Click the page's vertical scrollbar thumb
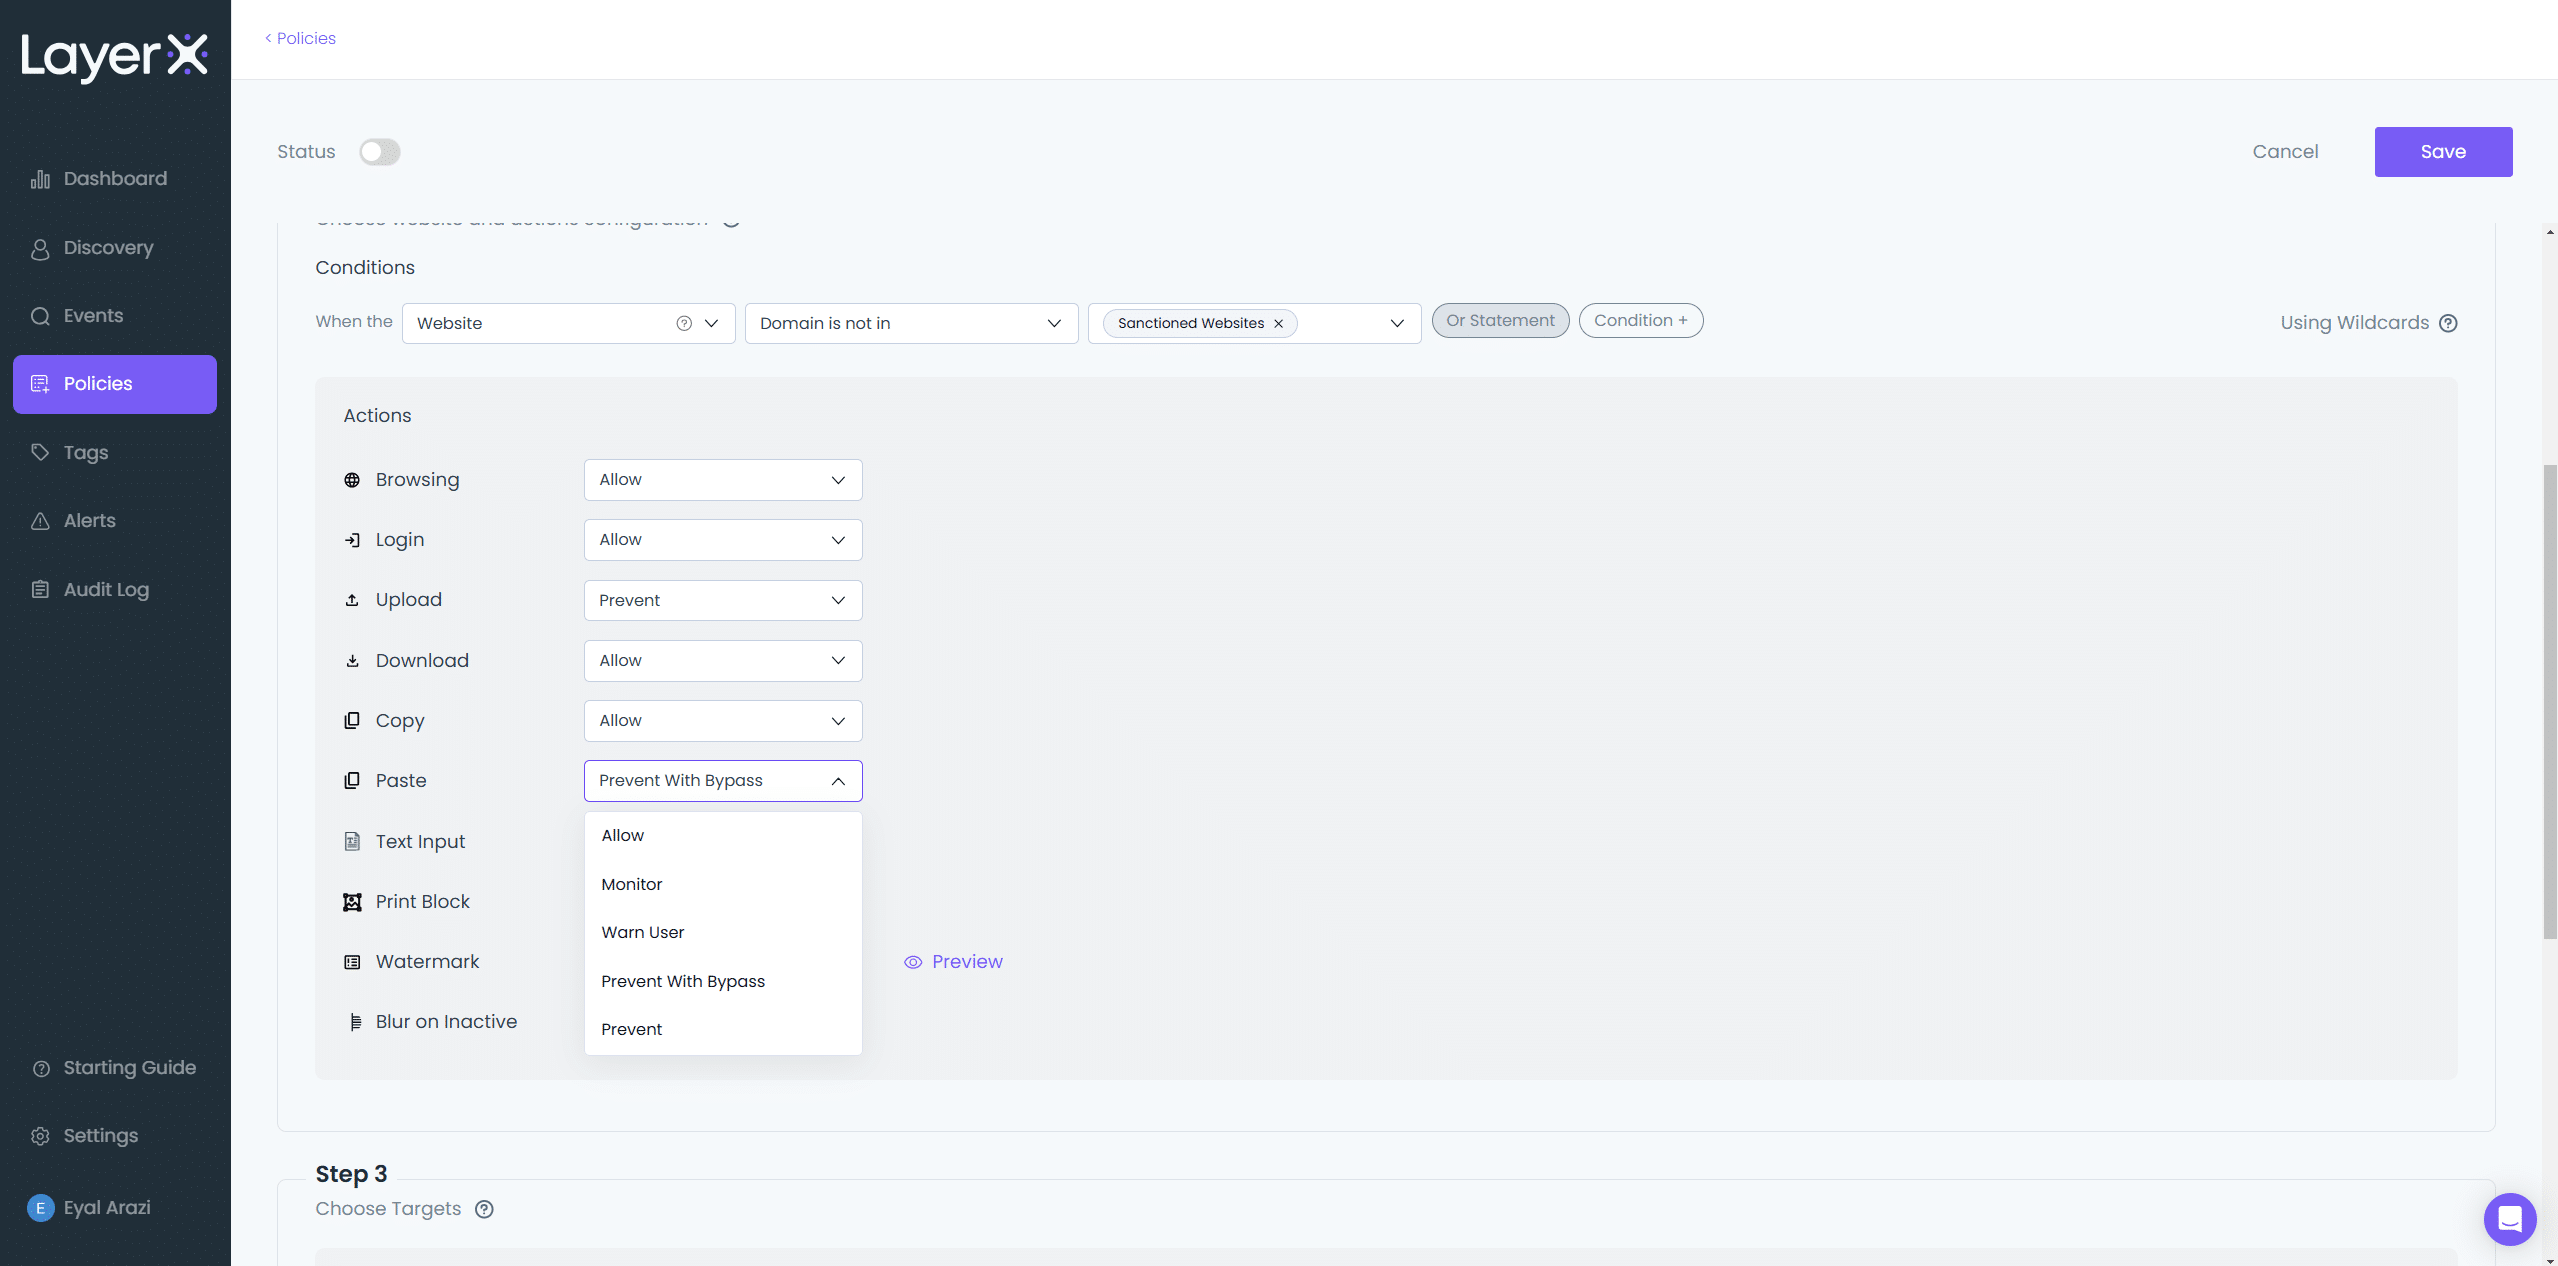Image resolution: width=2558 pixels, height=1266 pixels. point(2549,700)
